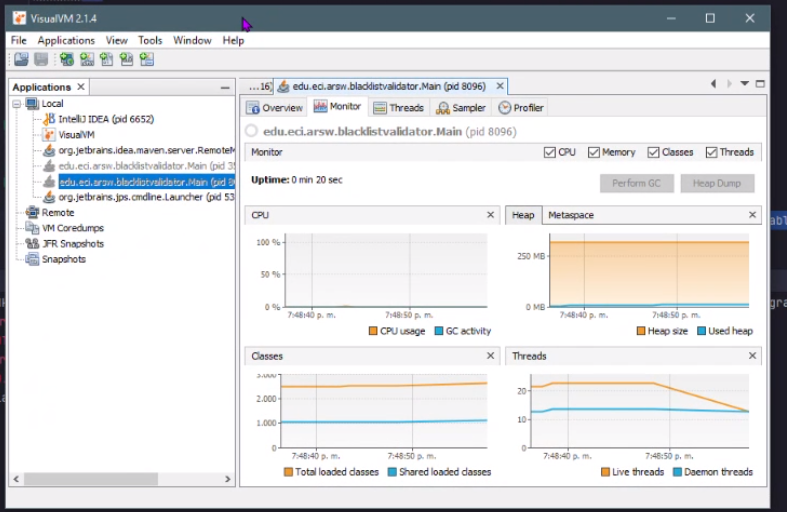Select the Metaspace memory tab

pos(571,215)
